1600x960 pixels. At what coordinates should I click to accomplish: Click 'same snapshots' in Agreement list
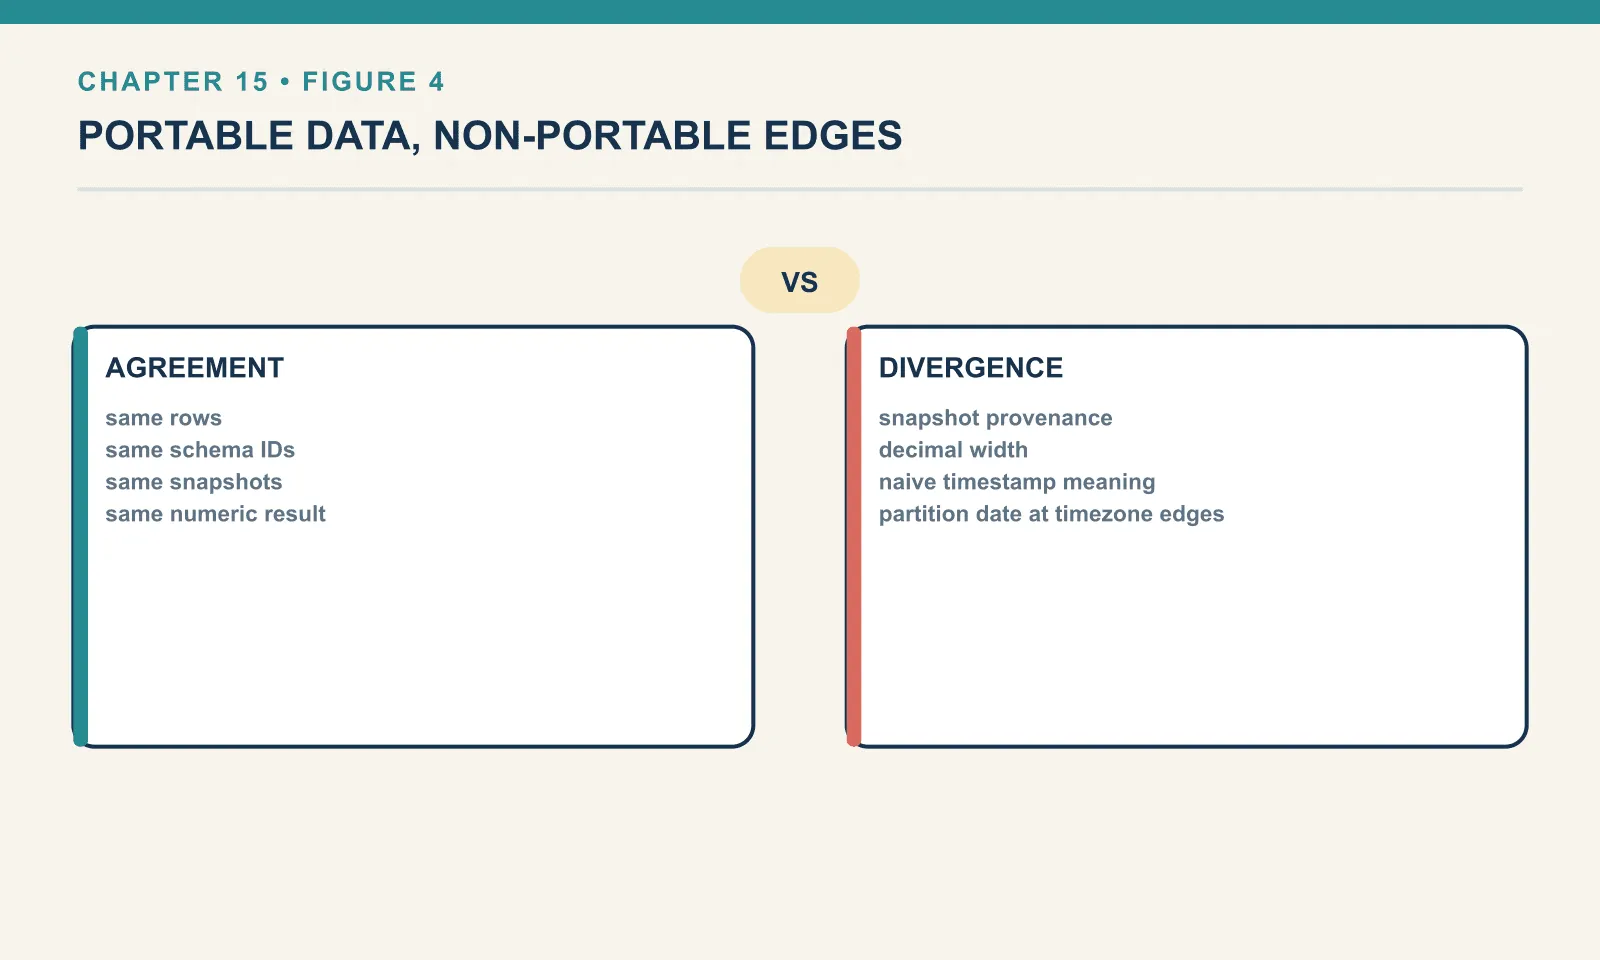[x=194, y=482]
